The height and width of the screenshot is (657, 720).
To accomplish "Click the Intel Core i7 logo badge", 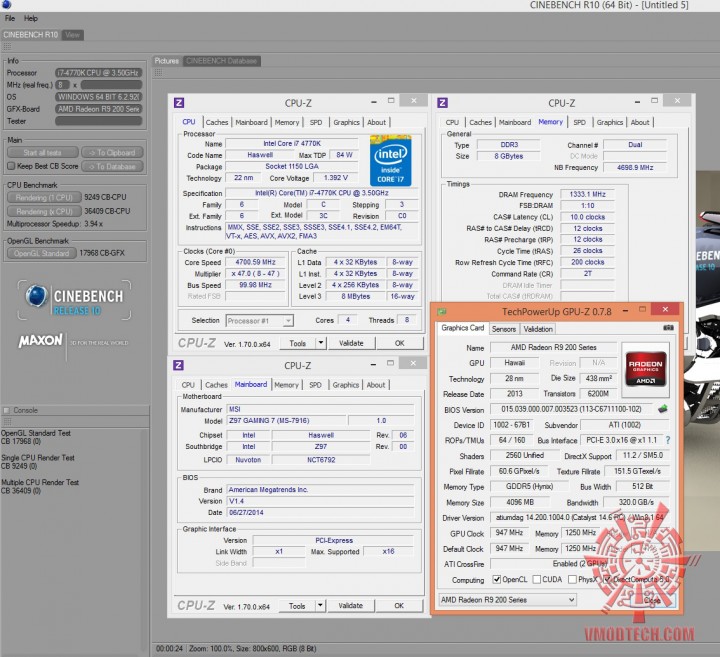I will pos(390,160).
